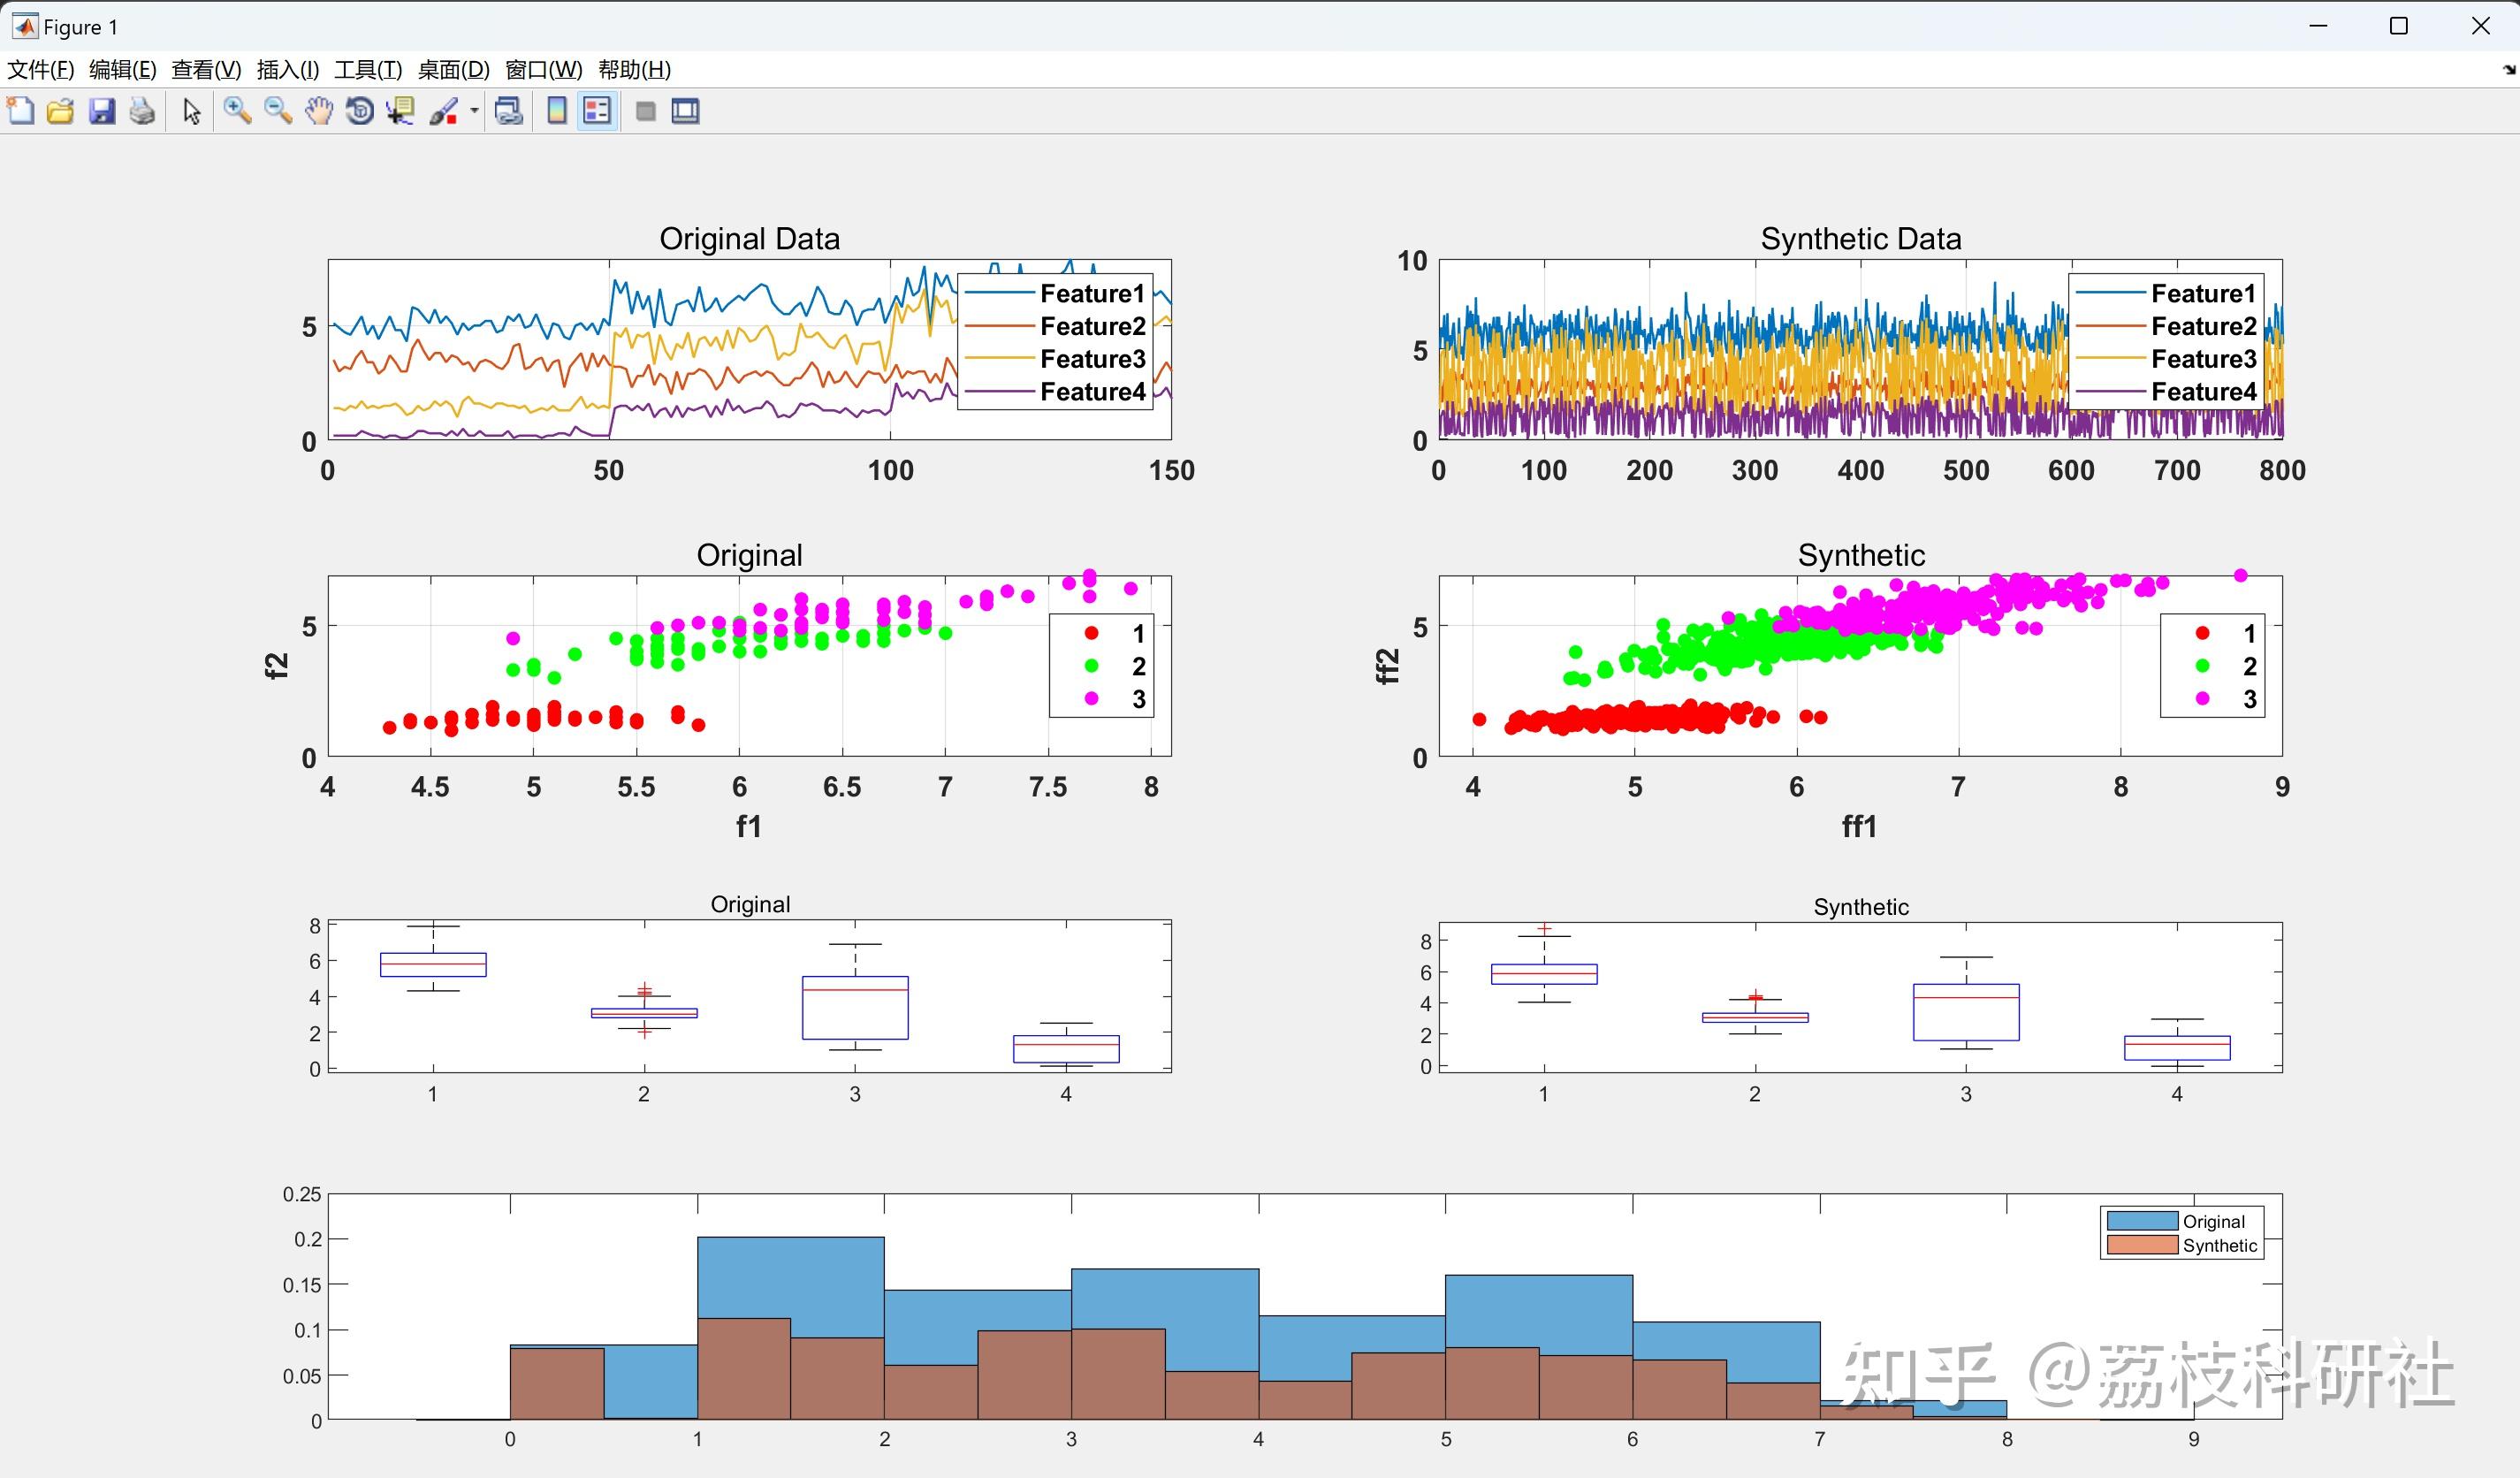Viewport: 2520px width, 1478px height.
Task: Activate the Pan hand tool
Action: pos(319,111)
